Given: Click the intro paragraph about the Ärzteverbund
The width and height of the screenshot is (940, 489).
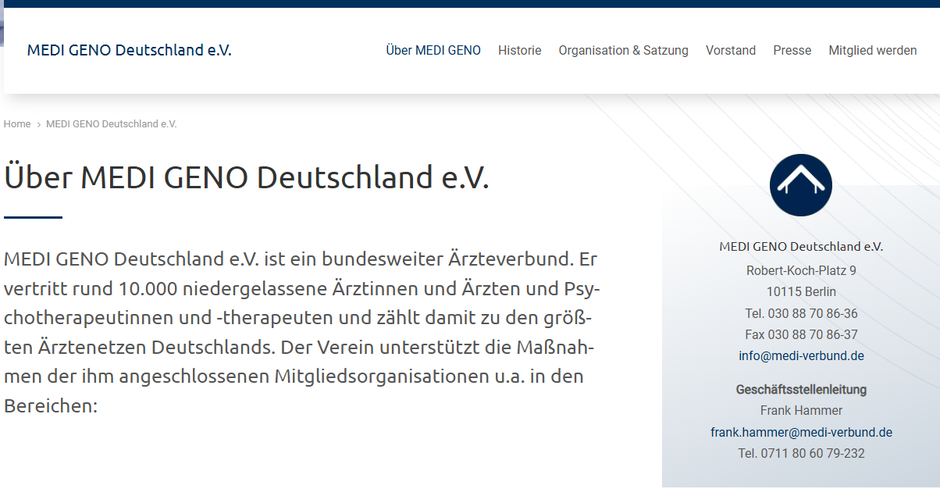Looking at the screenshot, I should (302, 332).
